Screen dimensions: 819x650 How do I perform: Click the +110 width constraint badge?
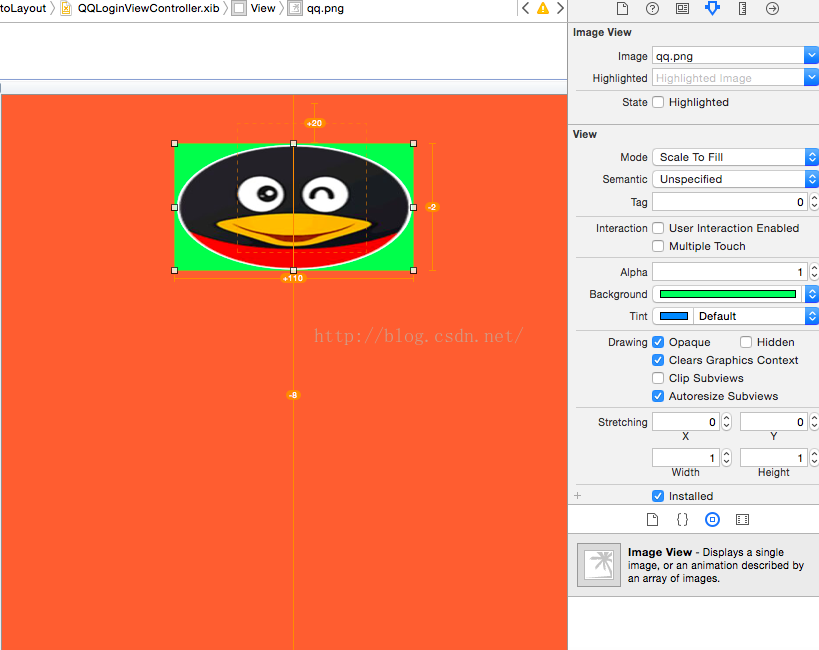tap(293, 278)
